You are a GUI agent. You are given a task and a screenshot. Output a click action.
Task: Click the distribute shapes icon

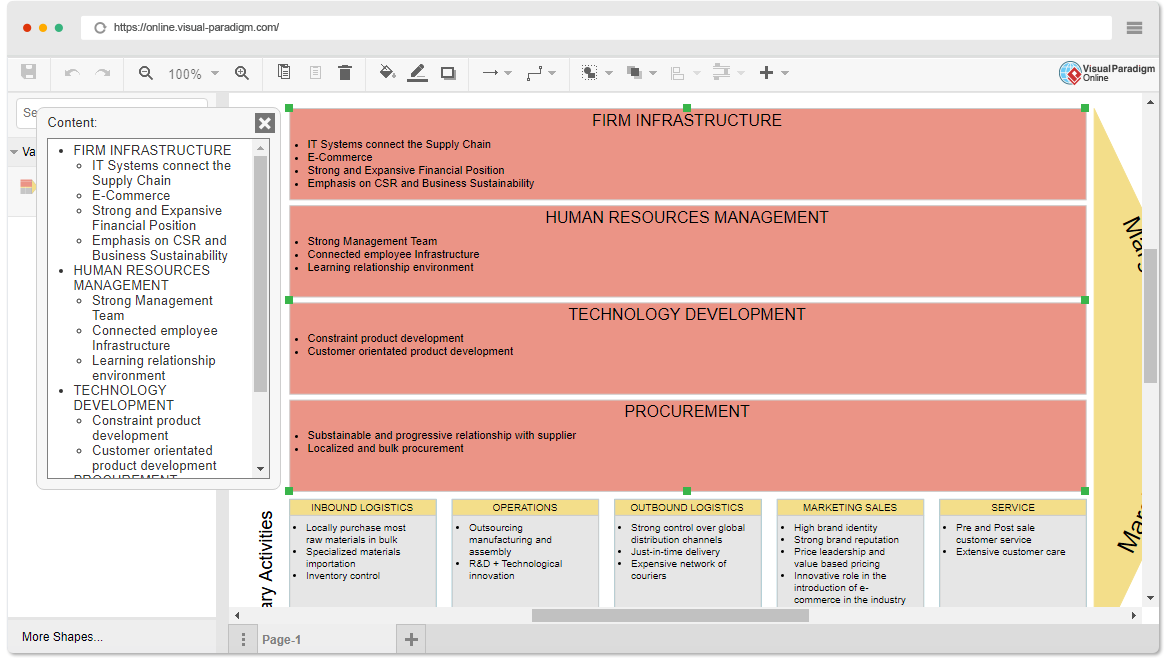pyautogui.click(x=721, y=72)
